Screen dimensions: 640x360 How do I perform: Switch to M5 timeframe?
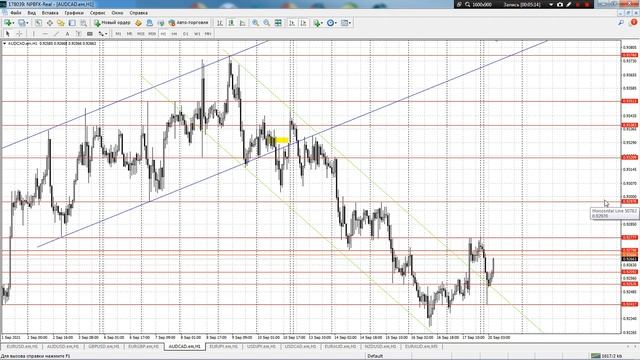point(129,34)
